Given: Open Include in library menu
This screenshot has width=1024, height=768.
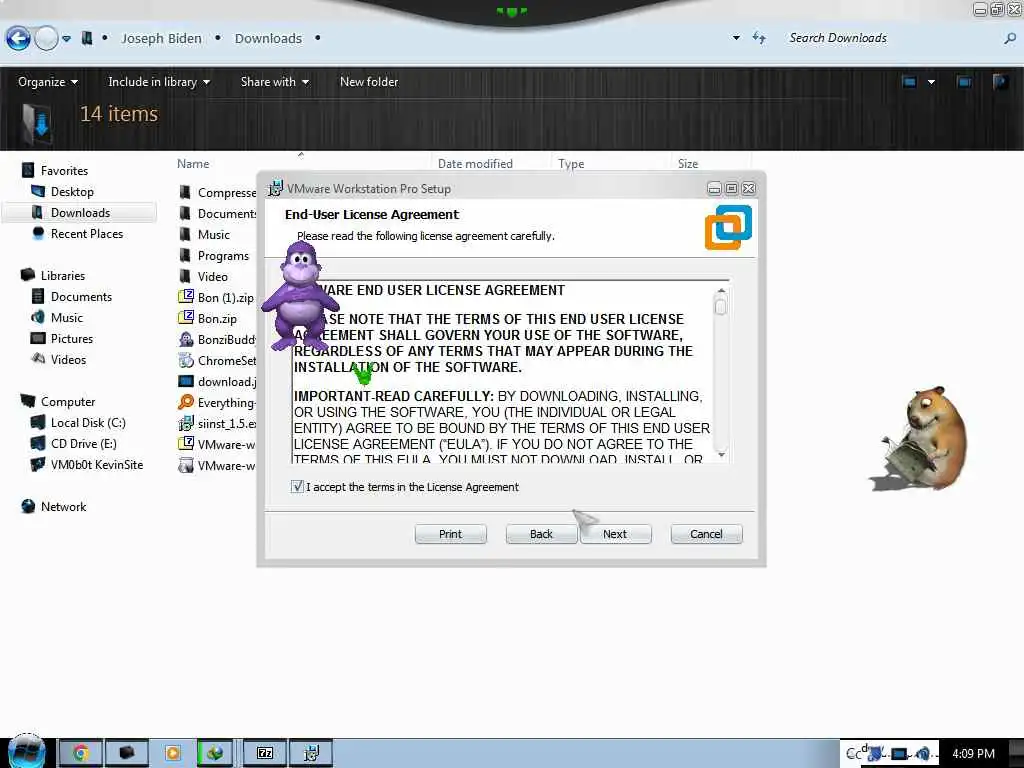Looking at the screenshot, I should 159,82.
